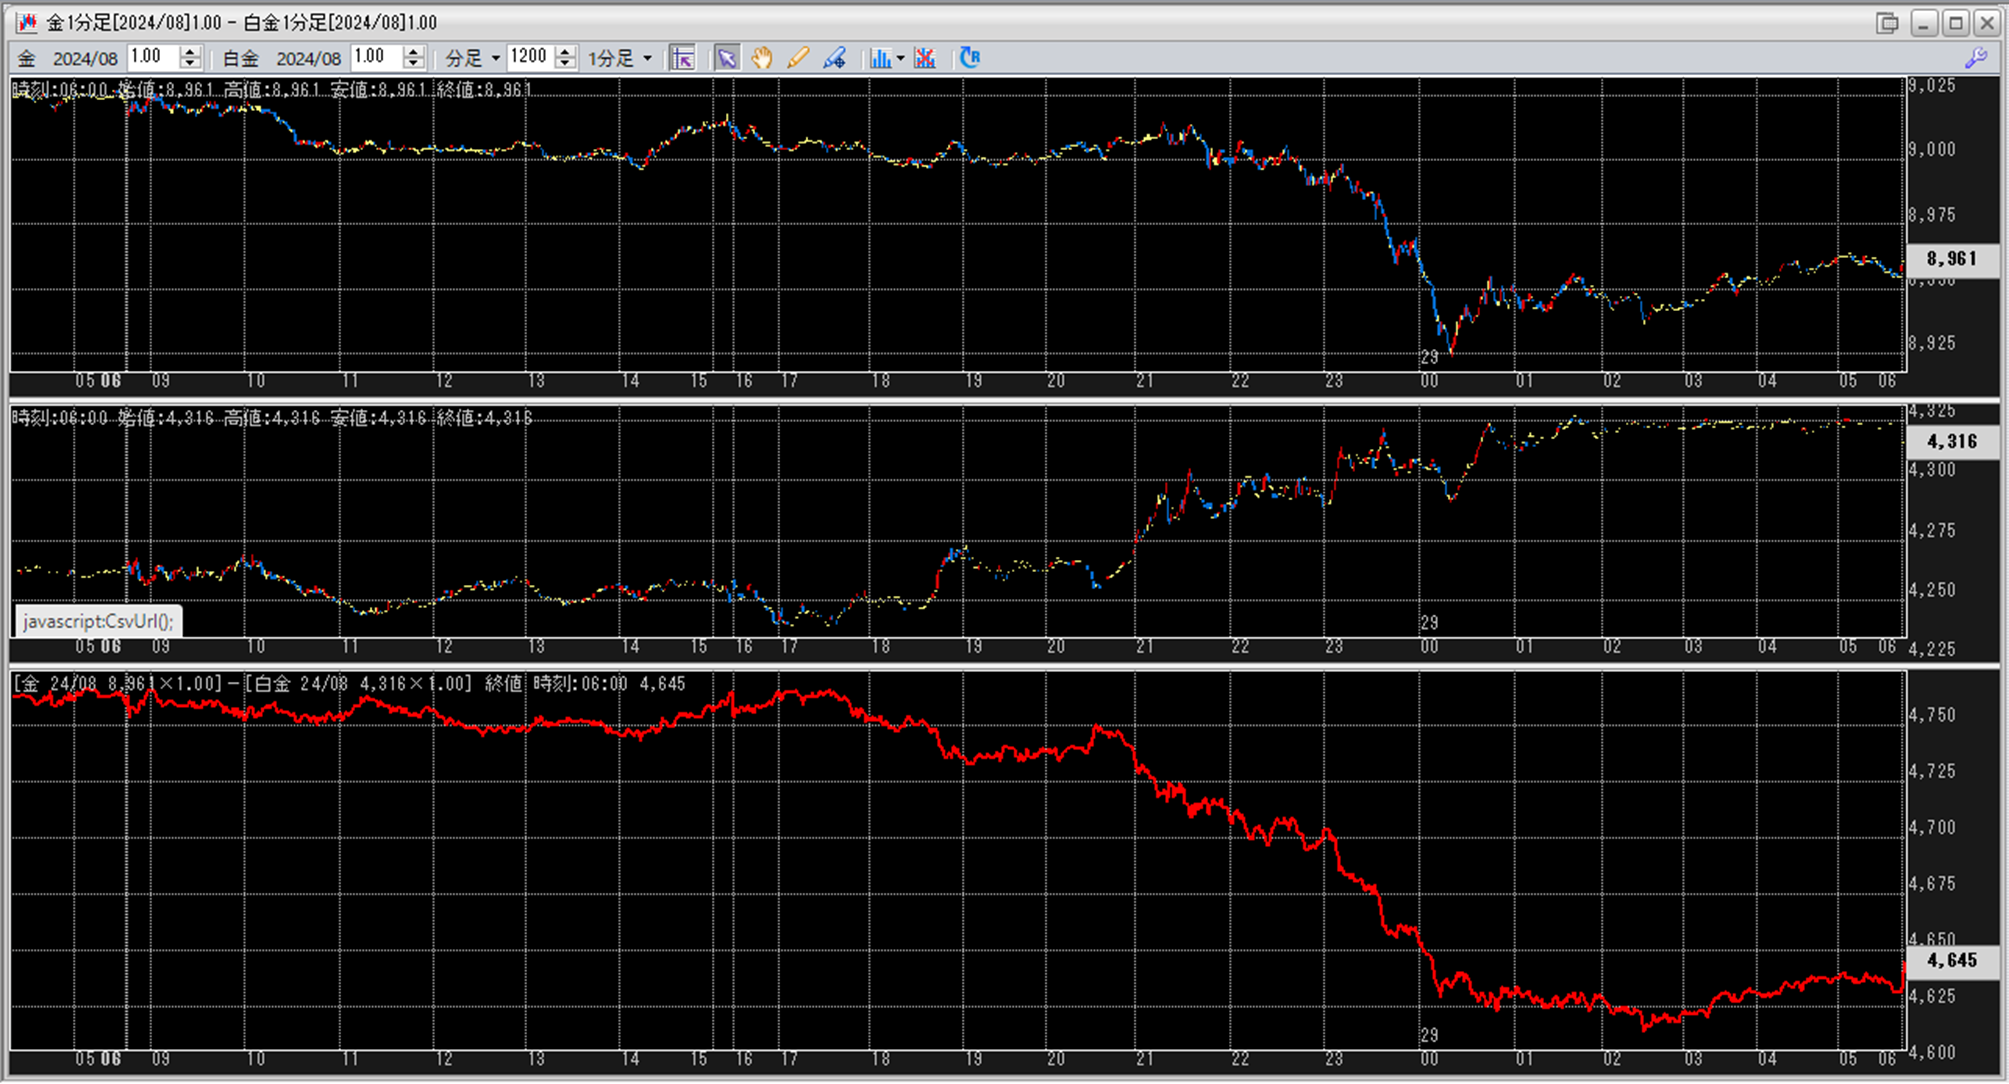
Task: Decrease the 白金 multiplier stepper
Action: coord(414,64)
